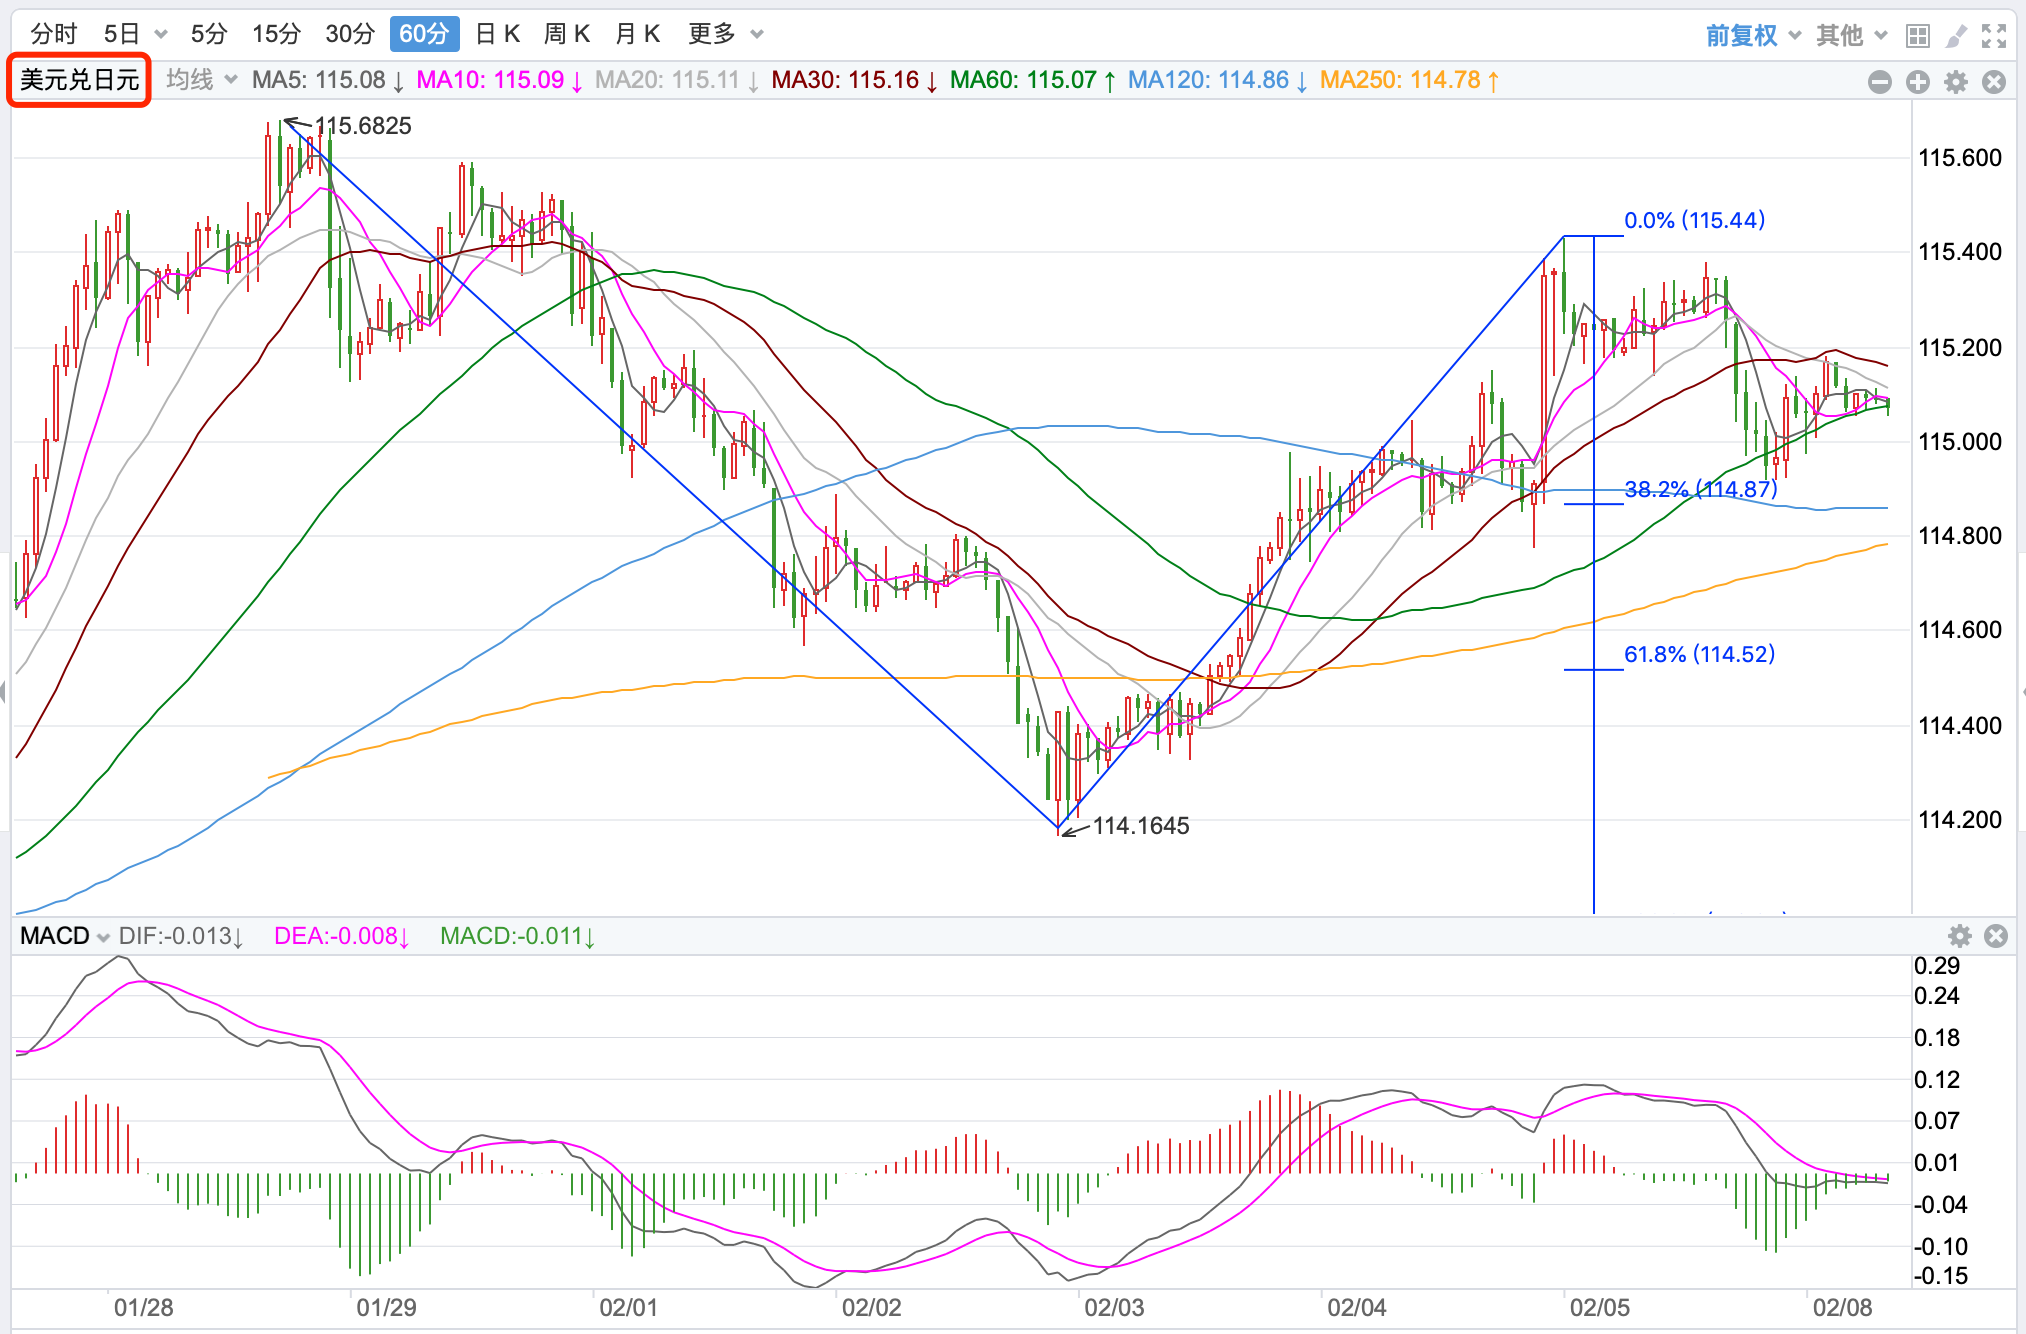The image size is (2026, 1334).
Task: Enter fullscreen chart mode
Action: (1994, 36)
